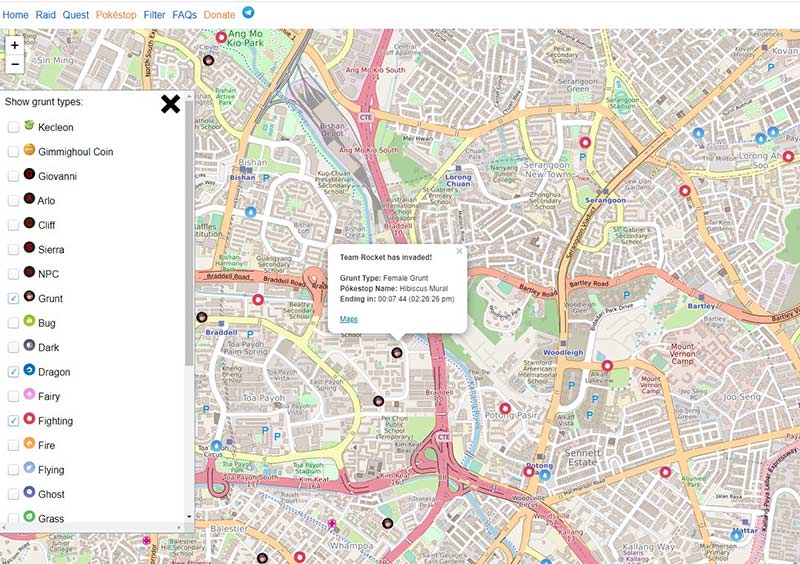800x564 pixels.
Task: Close the grunt types filter panel
Action: [x=170, y=104]
